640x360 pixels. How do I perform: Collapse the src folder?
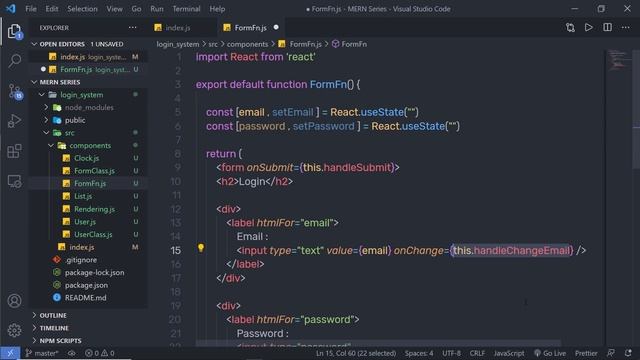pos(46,133)
